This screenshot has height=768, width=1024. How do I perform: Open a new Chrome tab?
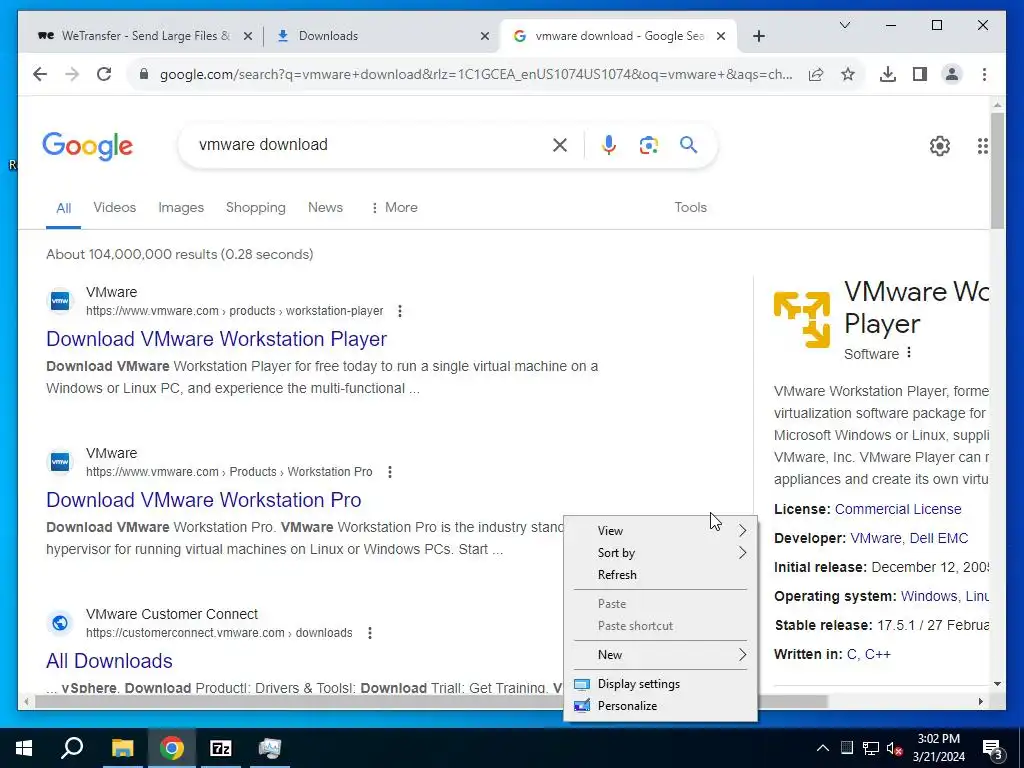pyautogui.click(x=758, y=36)
